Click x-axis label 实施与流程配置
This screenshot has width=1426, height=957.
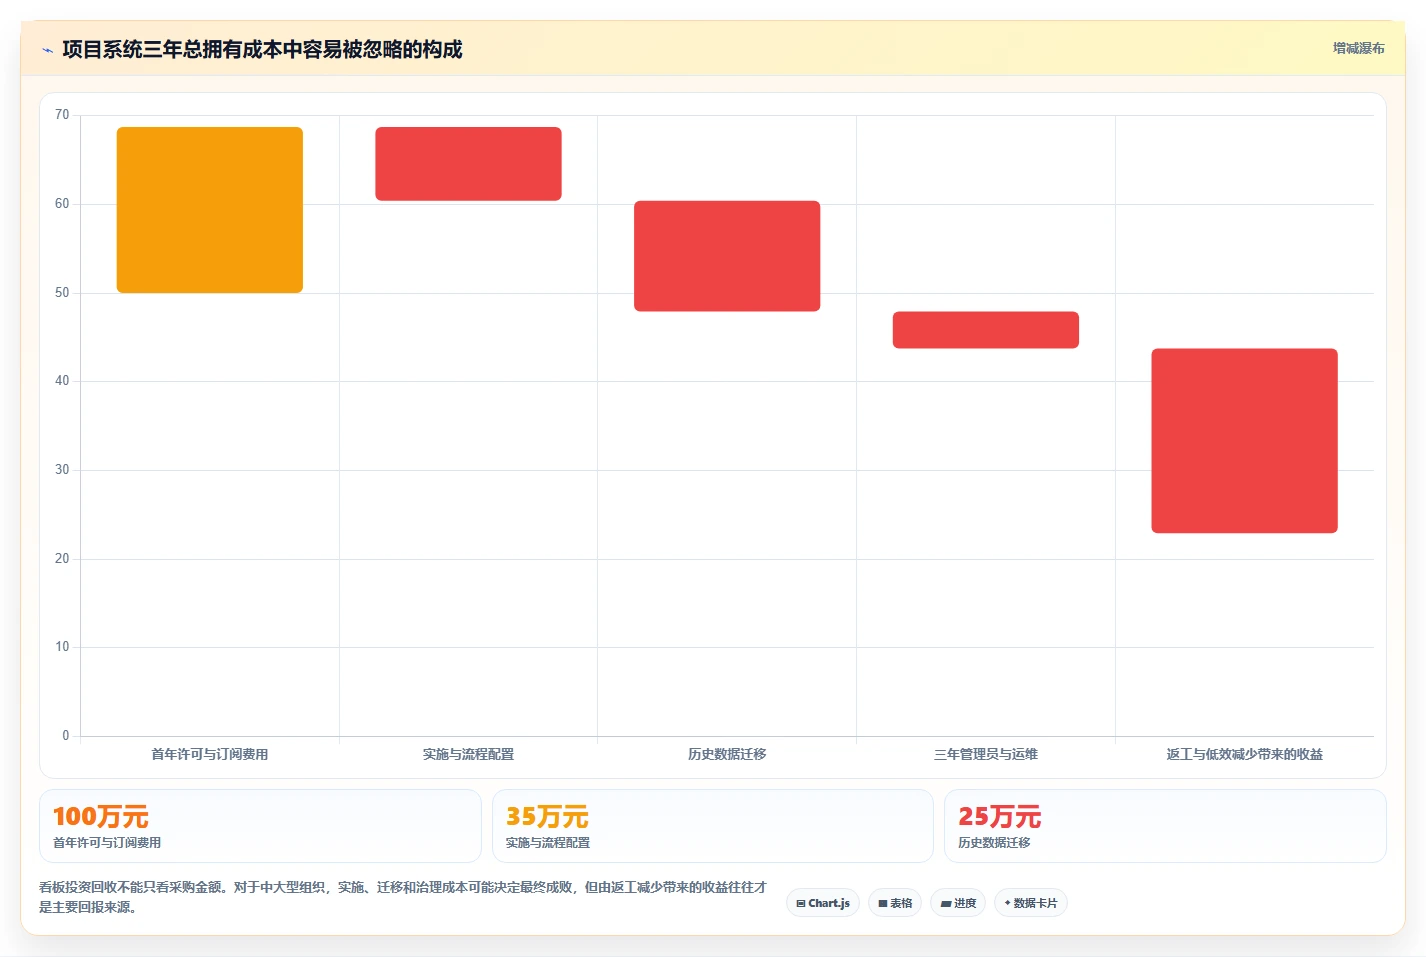pos(468,754)
